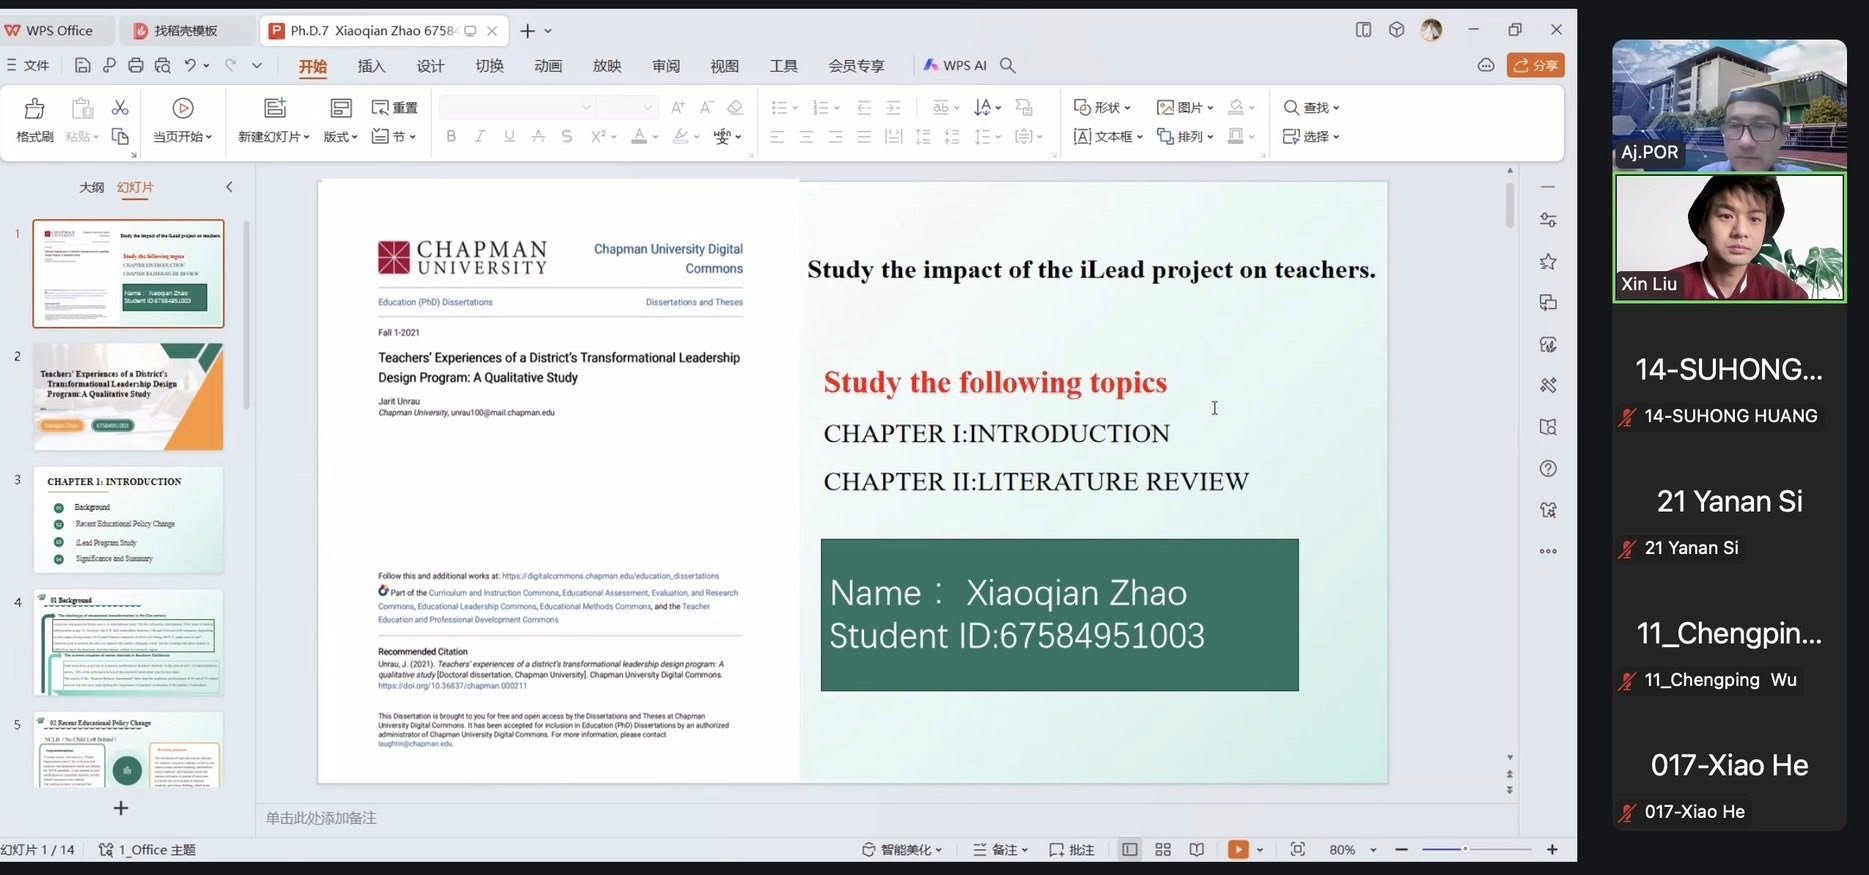Switch to the Design (设计) ribbon tab
Screen dimensions: 1869x875
coord(430,66)
